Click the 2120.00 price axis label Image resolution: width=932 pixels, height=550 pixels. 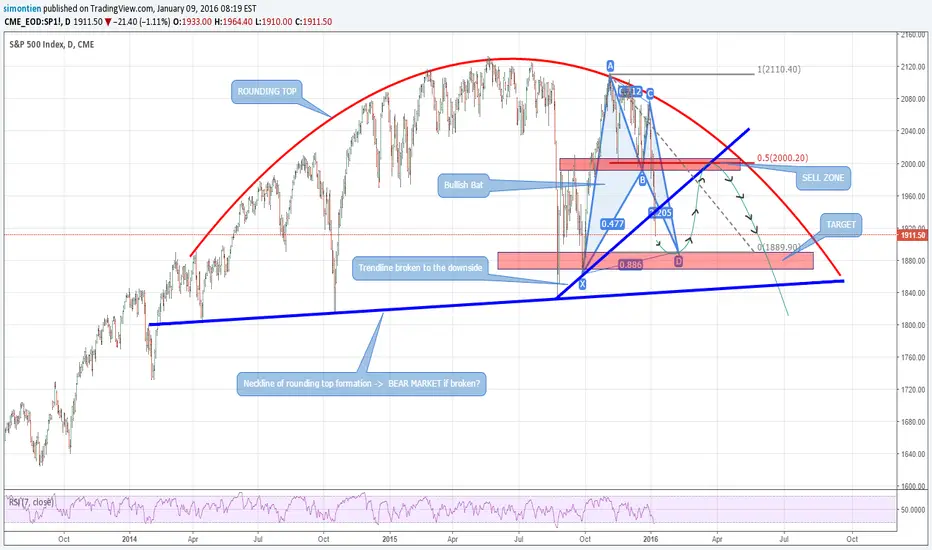tap(913, 67)
